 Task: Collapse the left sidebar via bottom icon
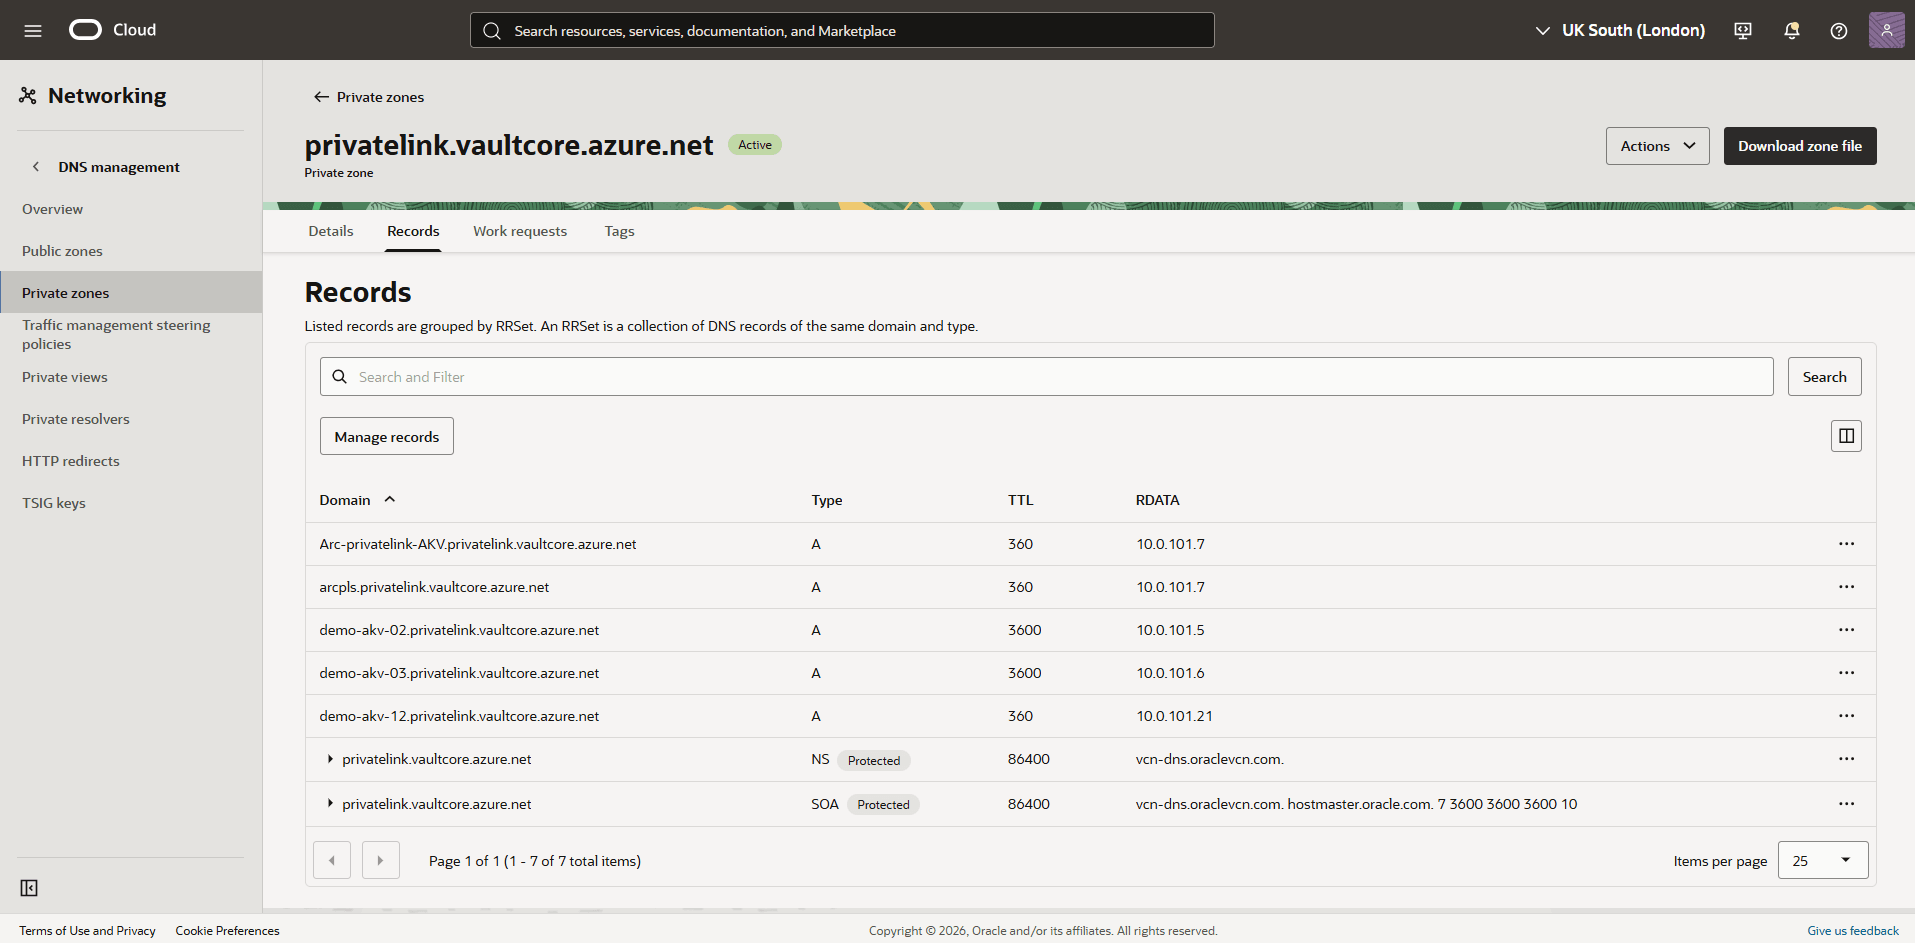click(29, 888)
